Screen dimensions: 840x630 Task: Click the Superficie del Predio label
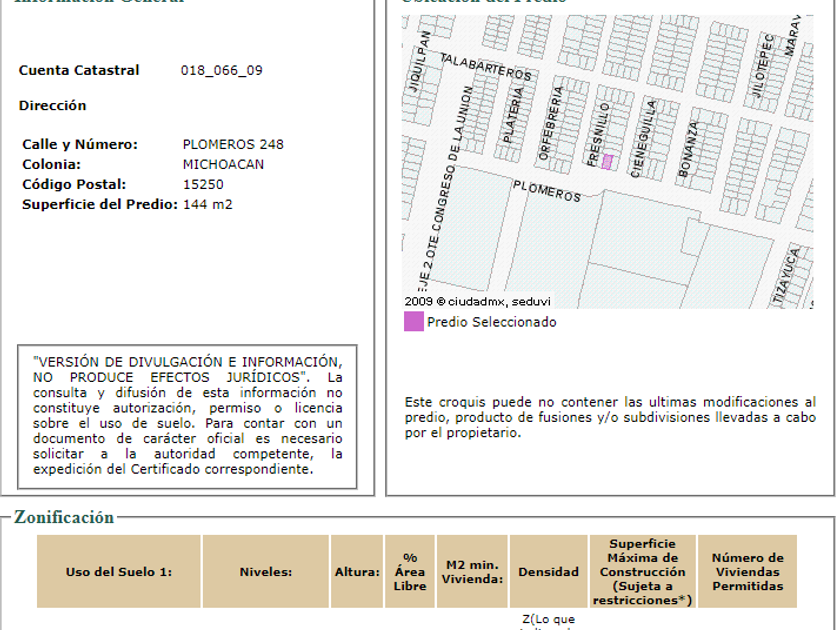(100, 205)
